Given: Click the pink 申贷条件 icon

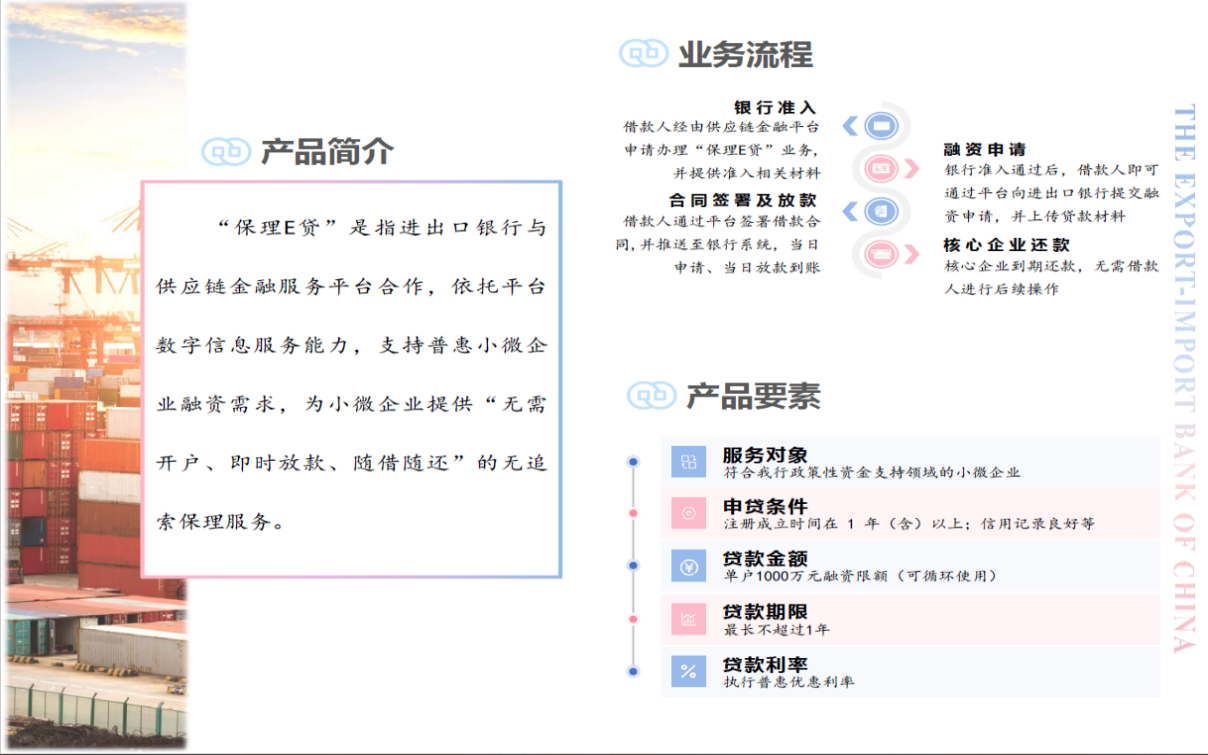Looking at the screenshot, I should tap(688, 514).
